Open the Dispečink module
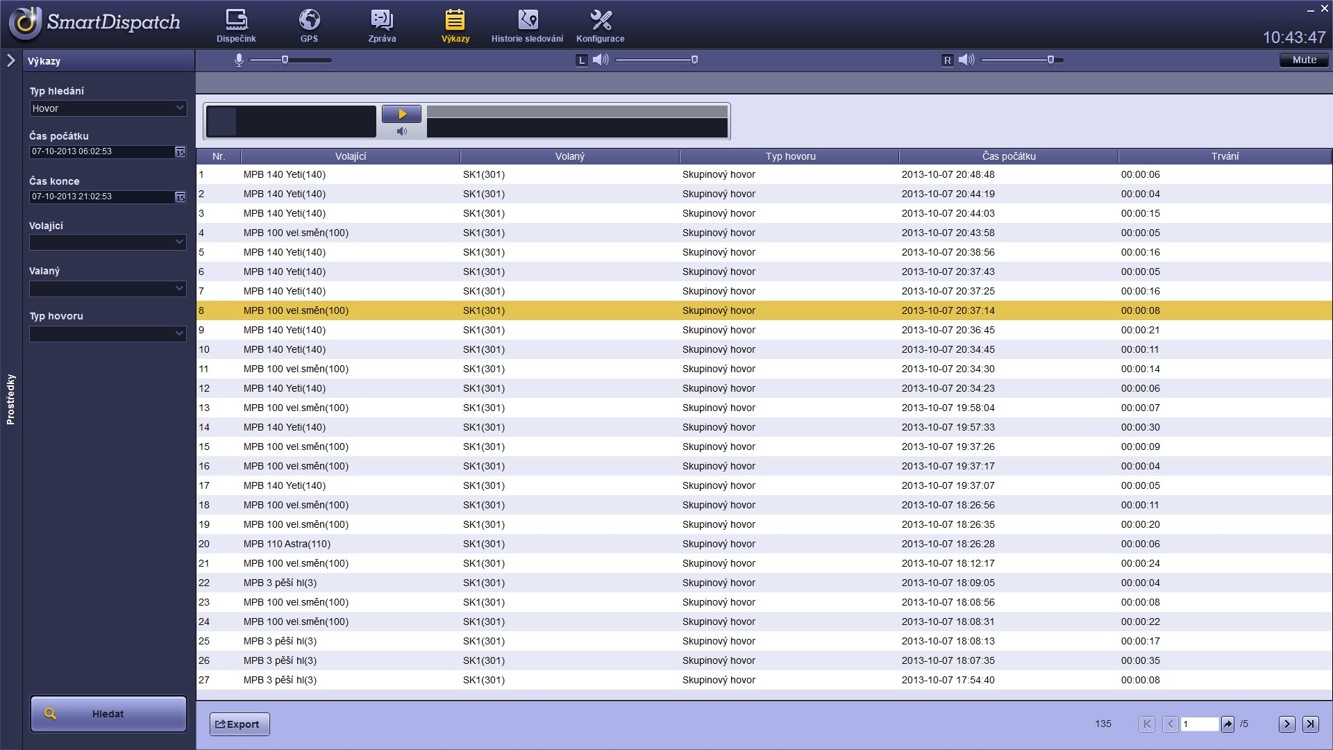 click(236, 26)
